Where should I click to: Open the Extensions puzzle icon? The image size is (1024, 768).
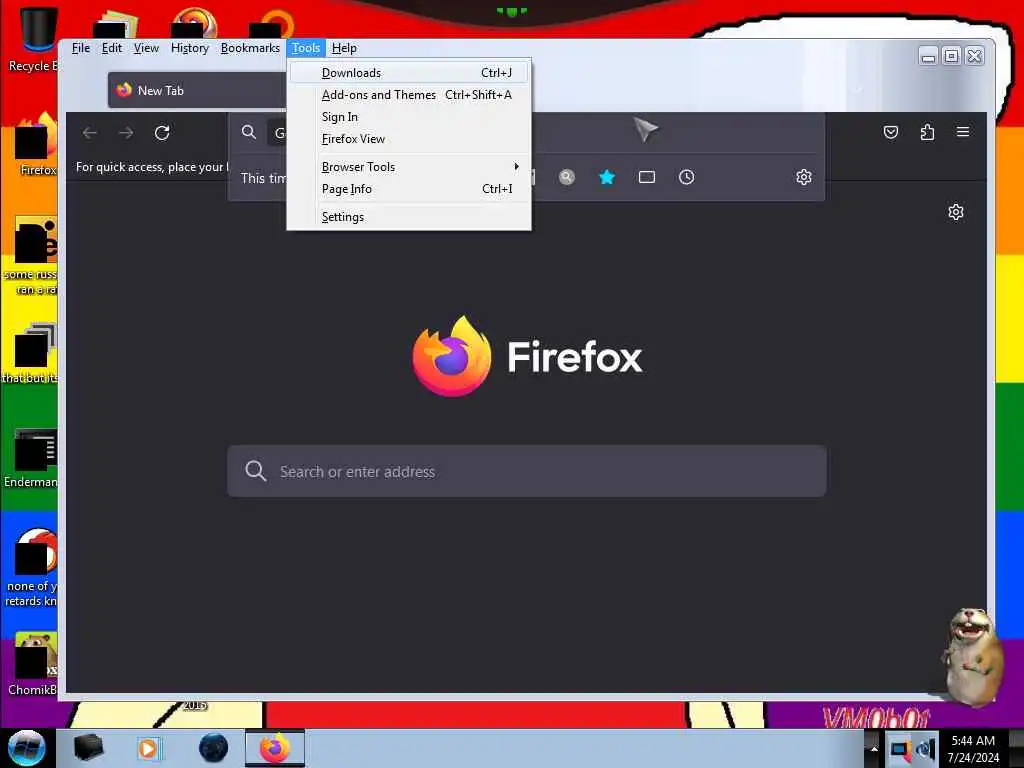(927, 133)
